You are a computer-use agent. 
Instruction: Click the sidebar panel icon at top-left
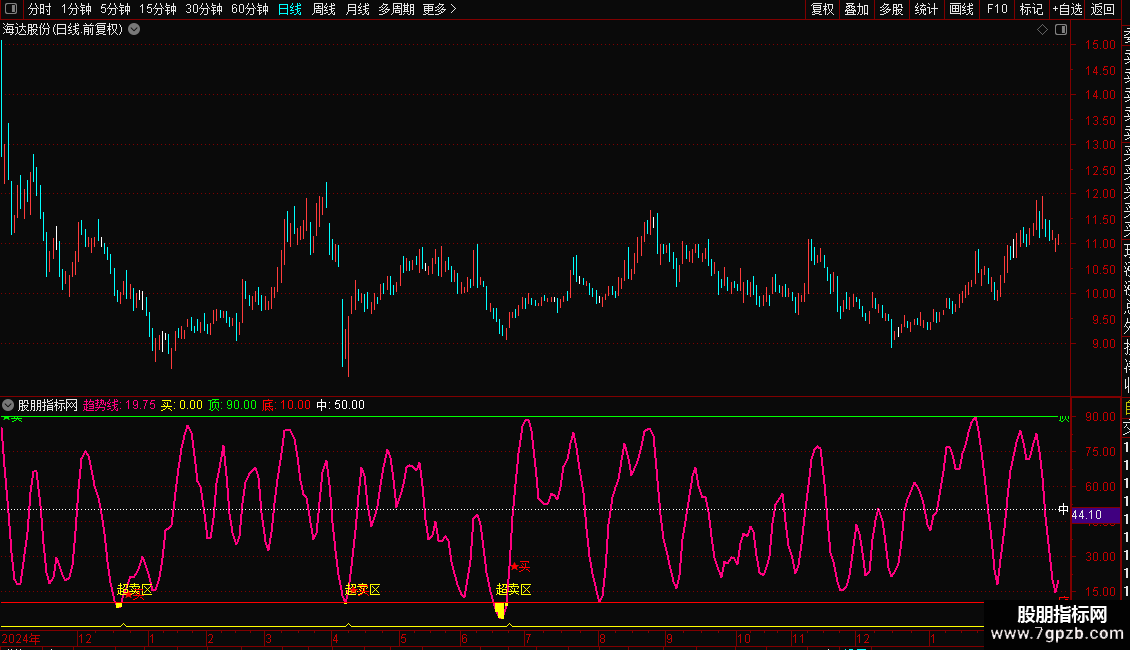click(11, 9)
